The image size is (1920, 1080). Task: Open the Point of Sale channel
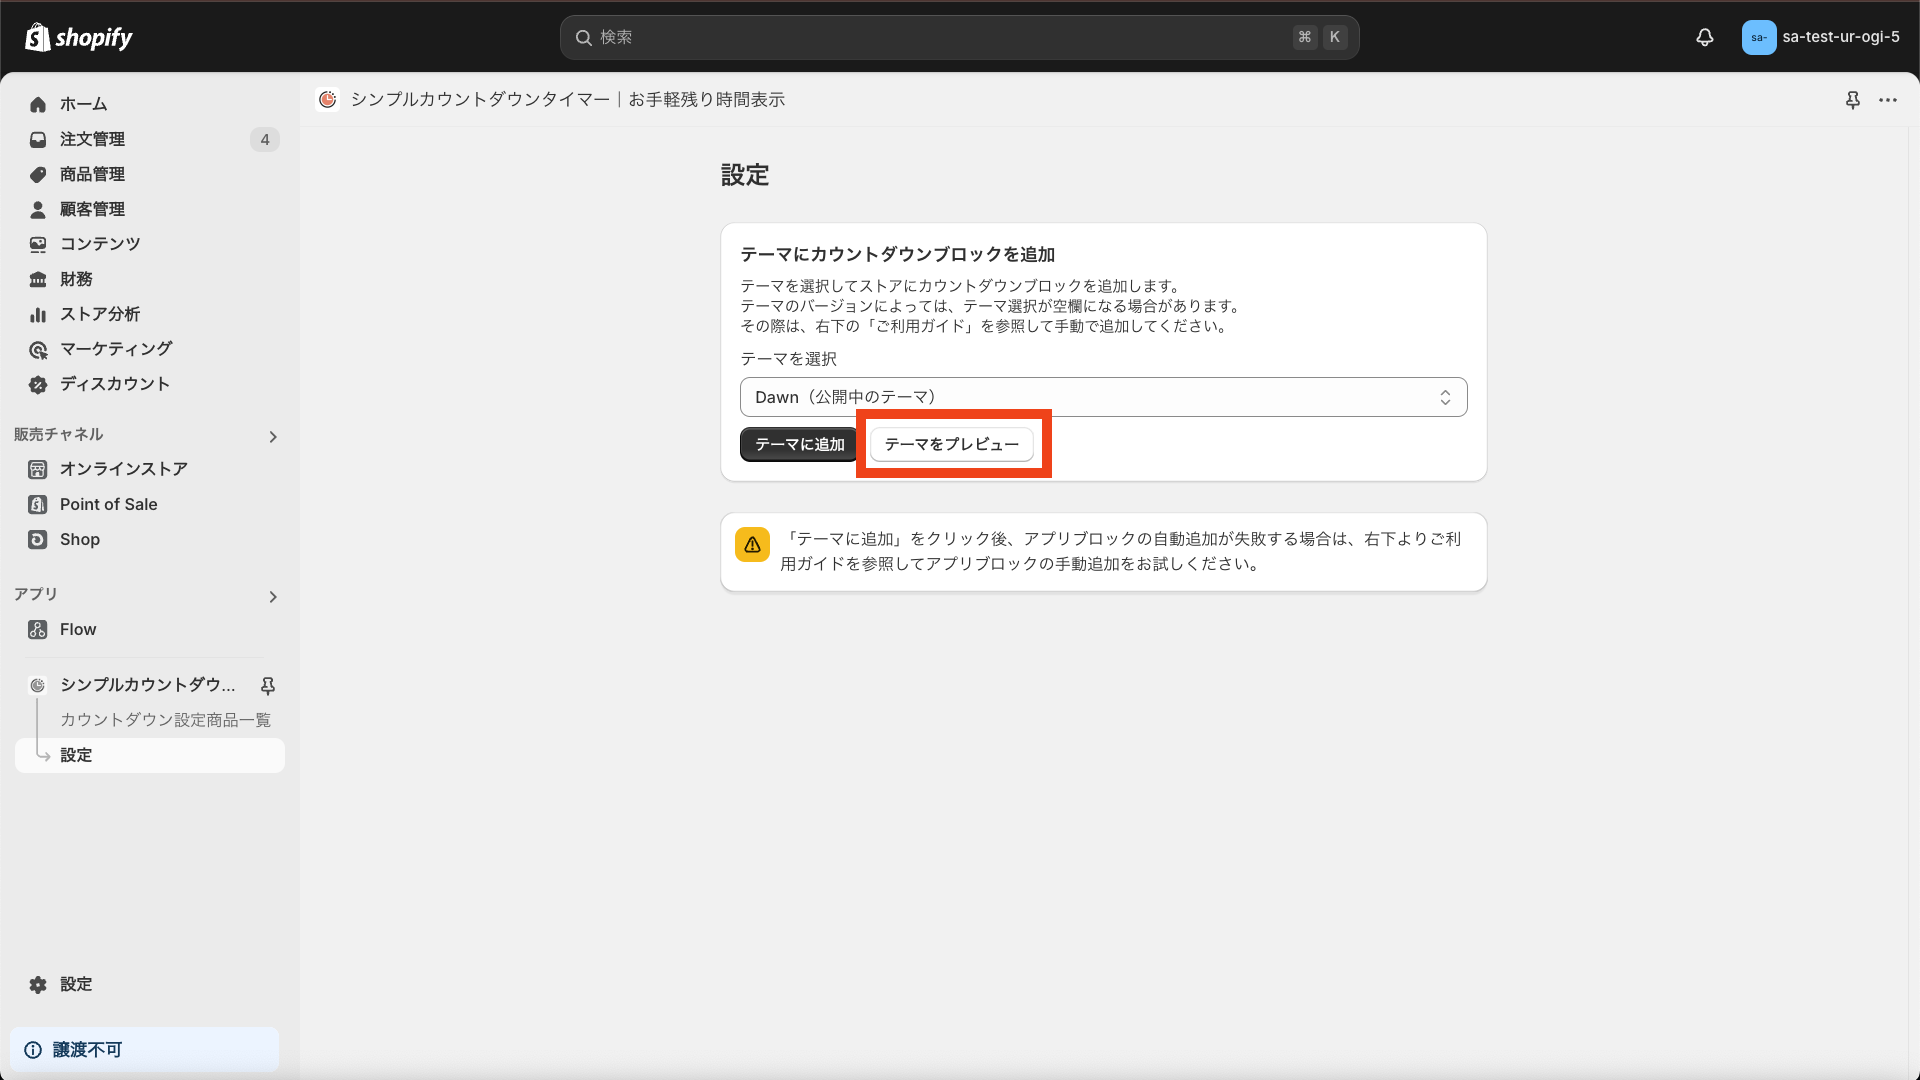click(107, 504)
